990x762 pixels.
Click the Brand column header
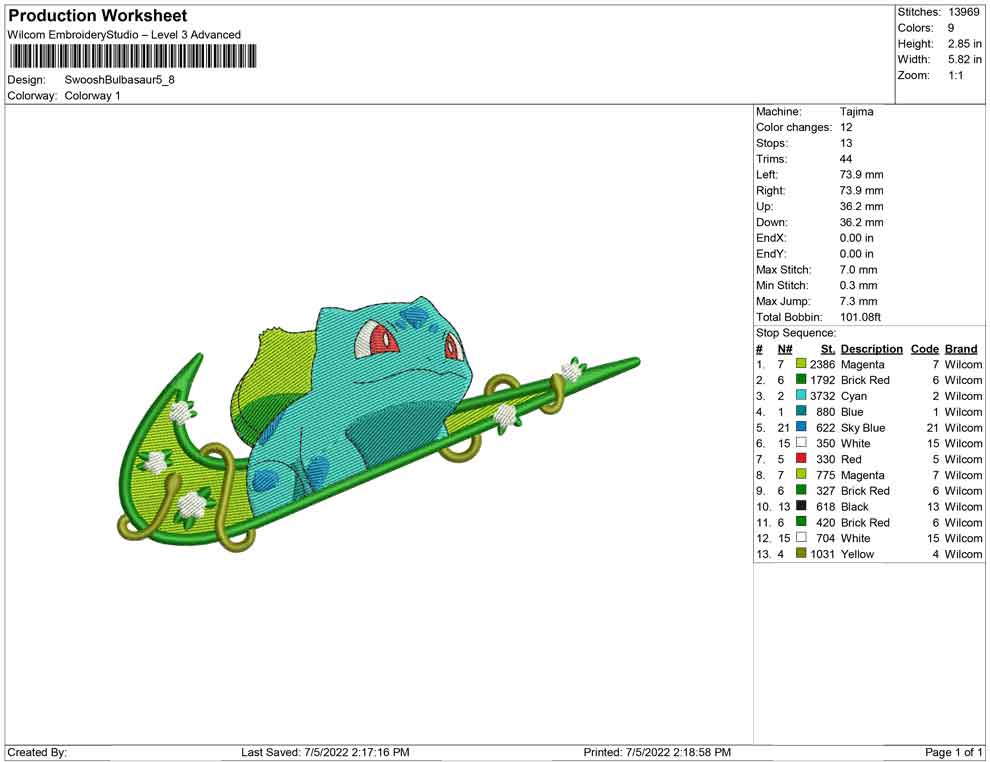963,349
